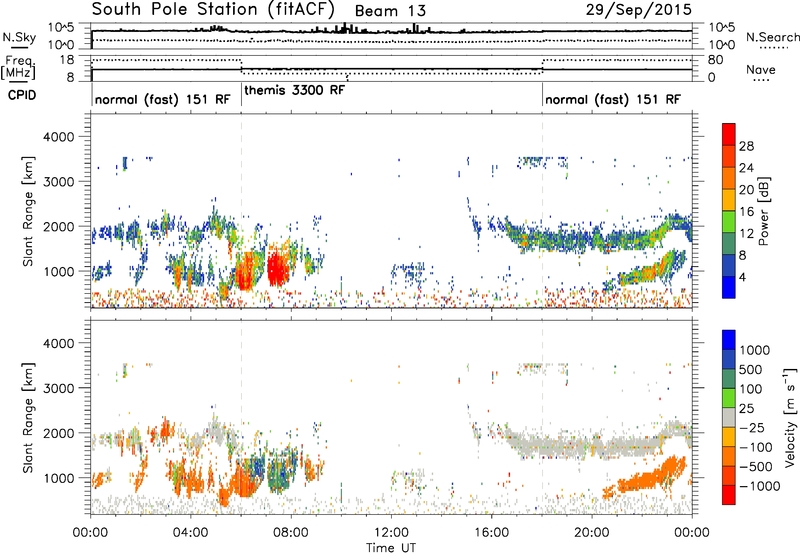Pick the blue top segment of Velocity colorbar
Image resolution: width=800 pixels, height=554 pixels.
click(729, 340)
